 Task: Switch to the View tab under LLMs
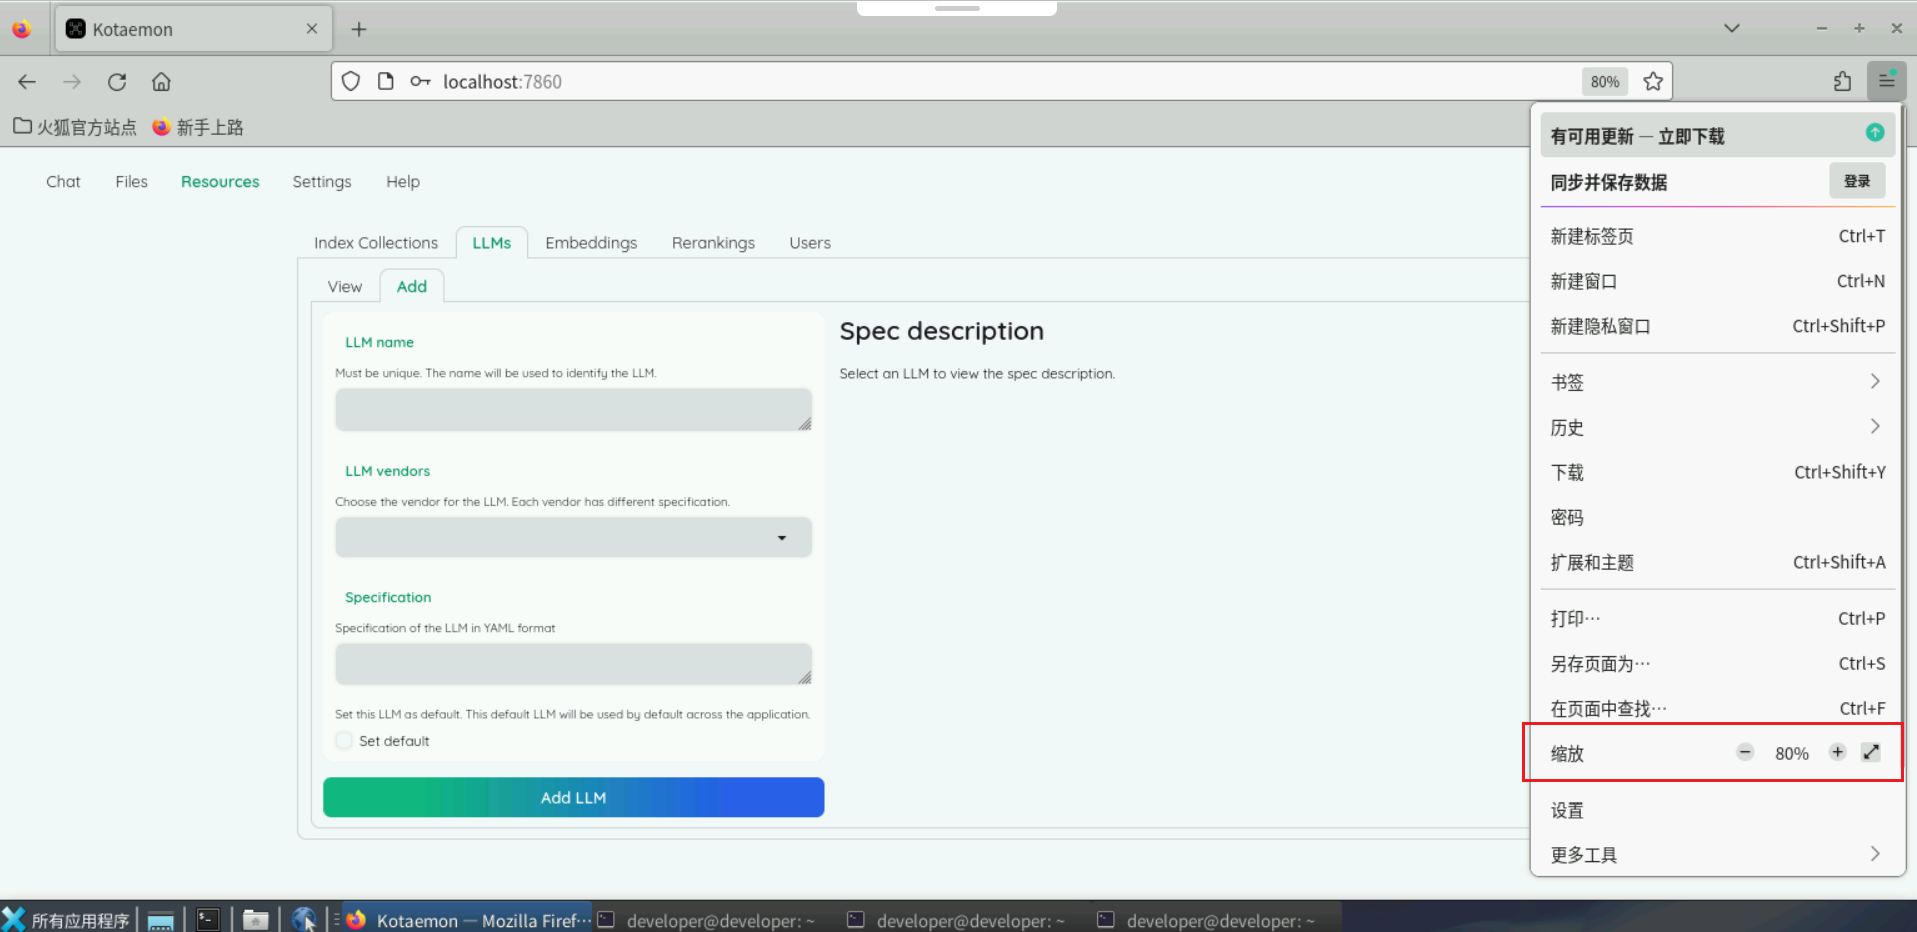345,287
